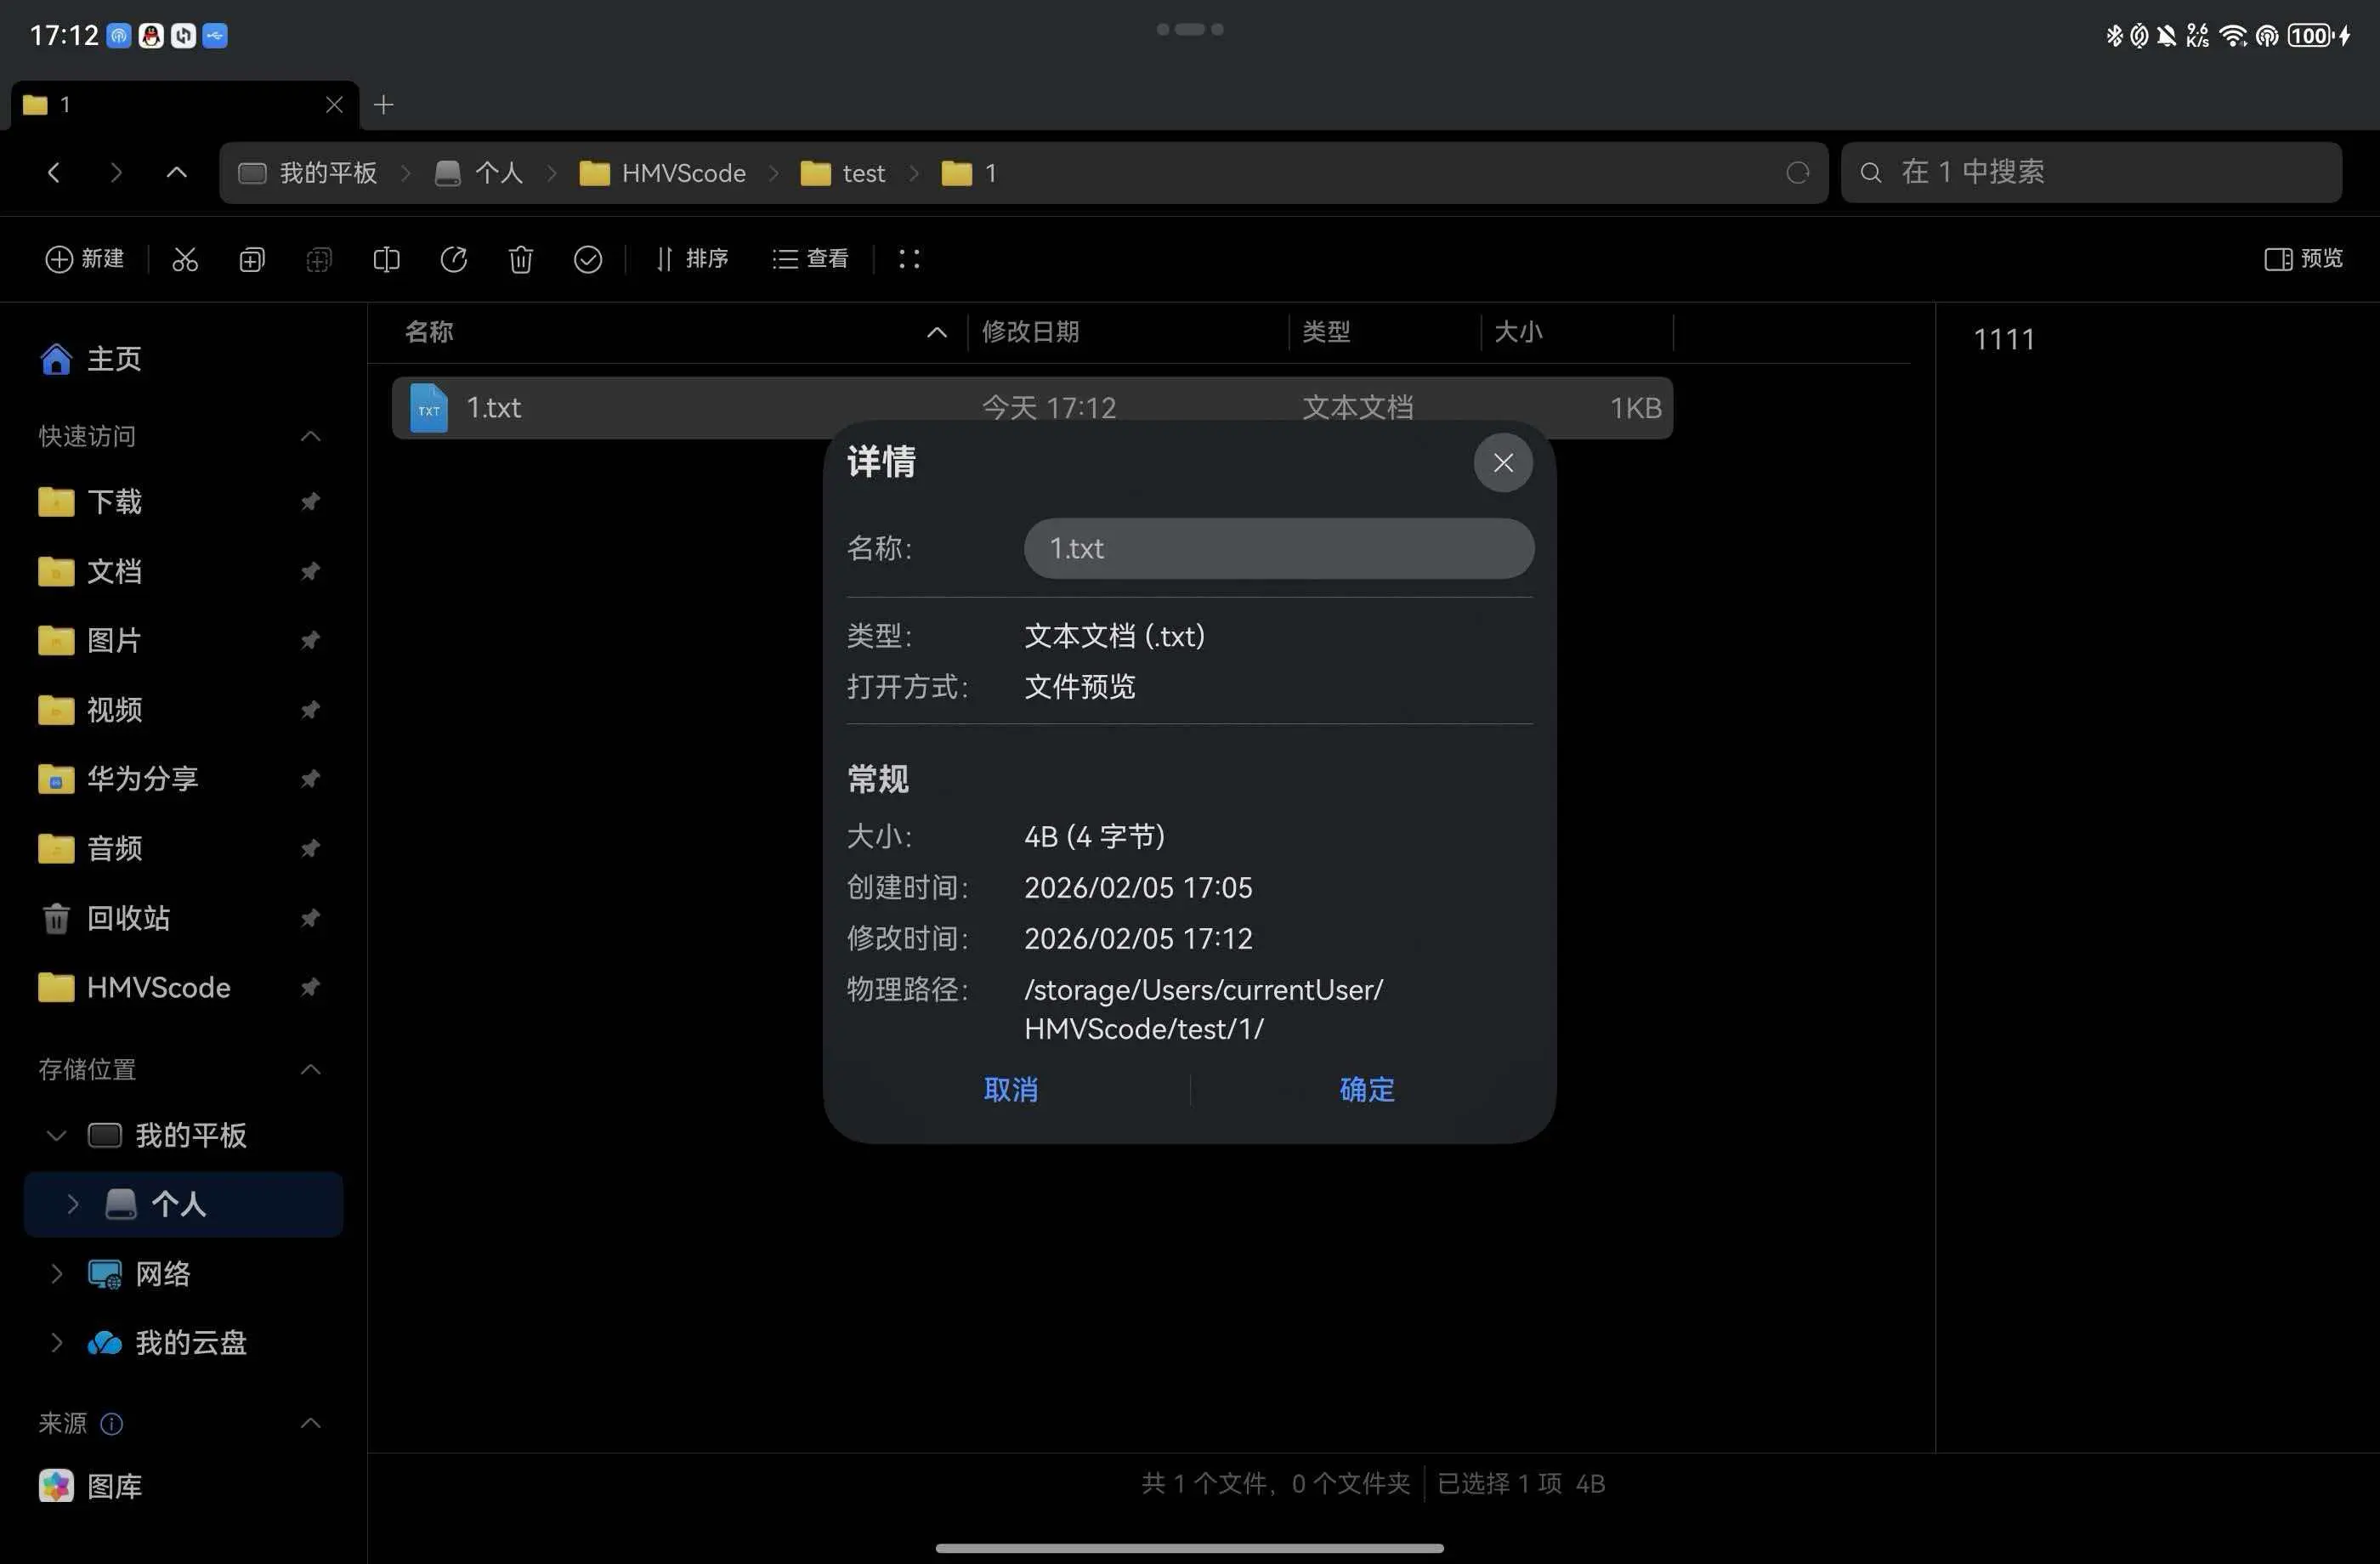Unpin 下载 from quick access
This screenshot has height=1564, width=2380.
point(310,501)
